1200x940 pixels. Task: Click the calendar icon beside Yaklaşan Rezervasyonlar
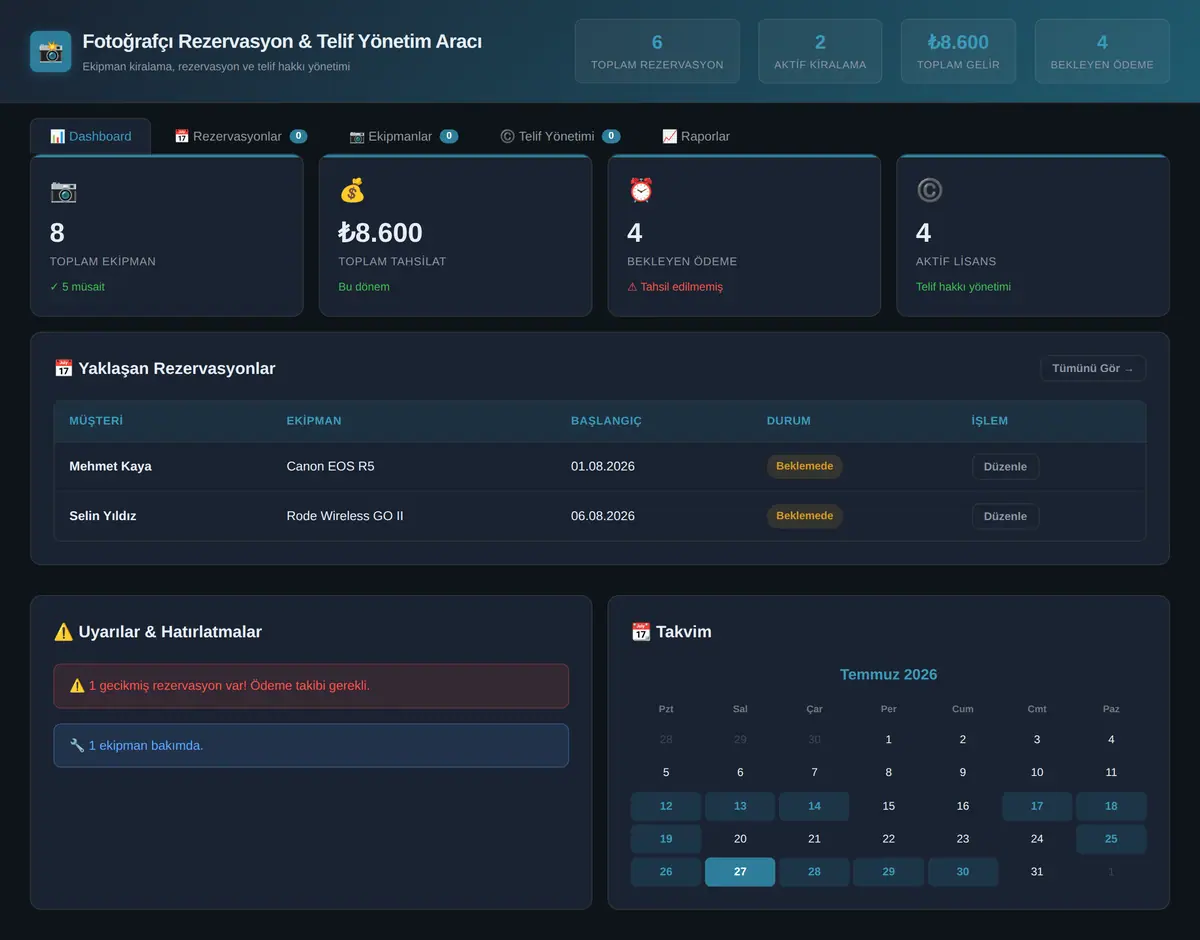pyautogui.click(x=63, y=368)
